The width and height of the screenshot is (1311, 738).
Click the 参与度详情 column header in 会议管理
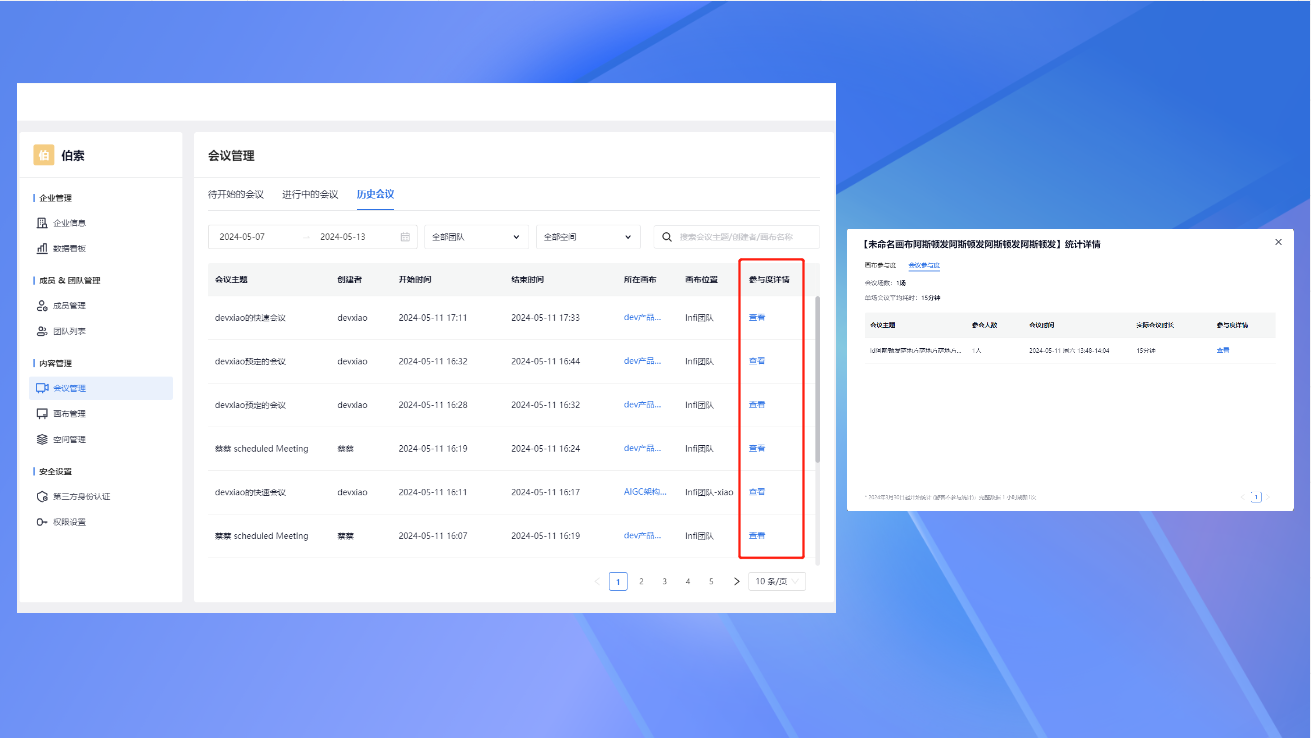coord(769,280)
